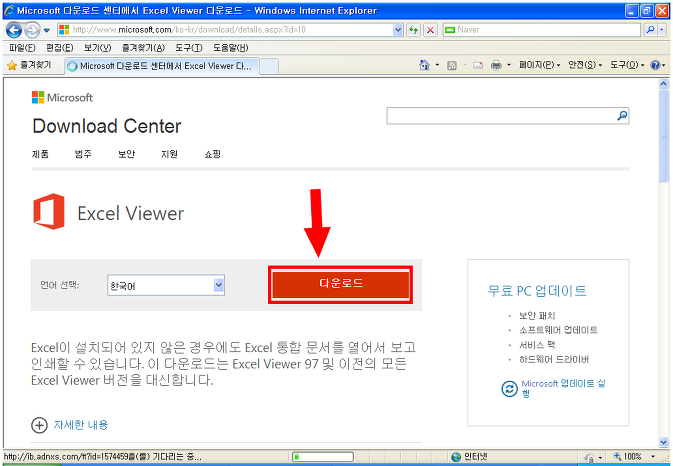Refresh the page using the green arrows icon

coord(413,30)
